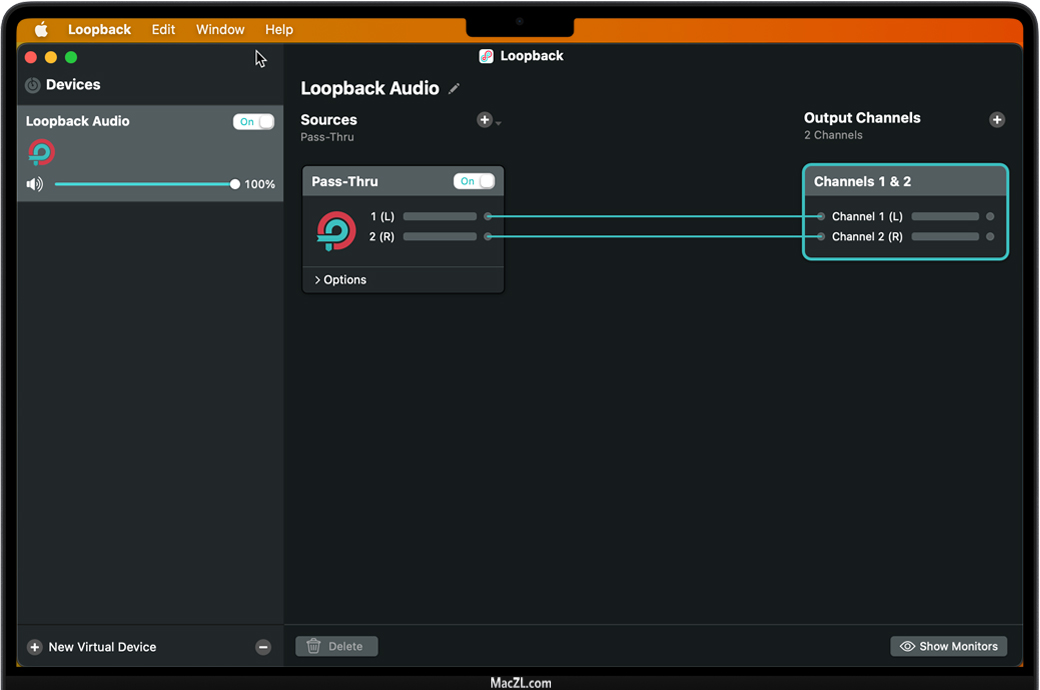Click the pencil icon to rename Loopback Audio
This screenshot has height=690, width=1040.
click(454, 89)
